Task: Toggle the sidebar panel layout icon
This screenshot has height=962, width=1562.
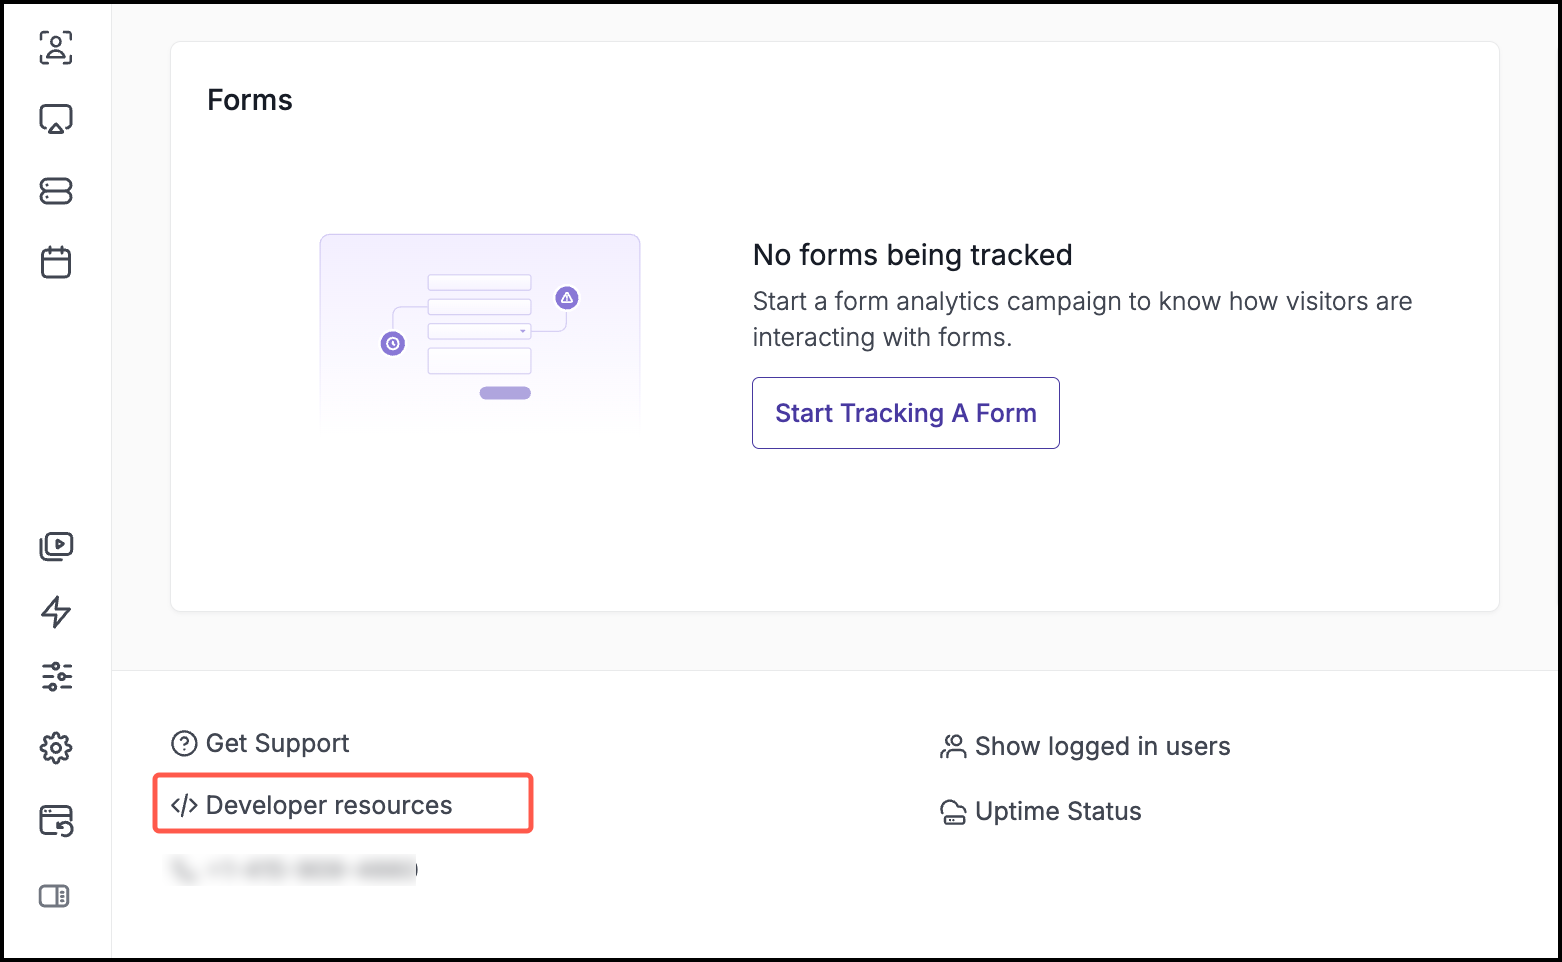Action: (x=54, y=896)
